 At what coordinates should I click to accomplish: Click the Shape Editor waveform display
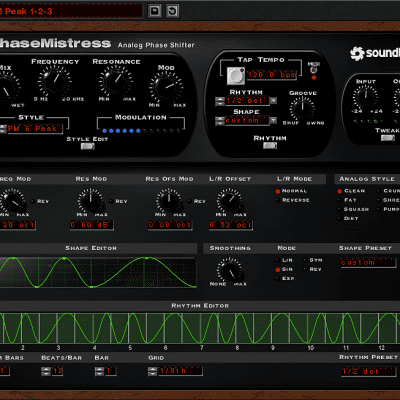tap(98, 272)
